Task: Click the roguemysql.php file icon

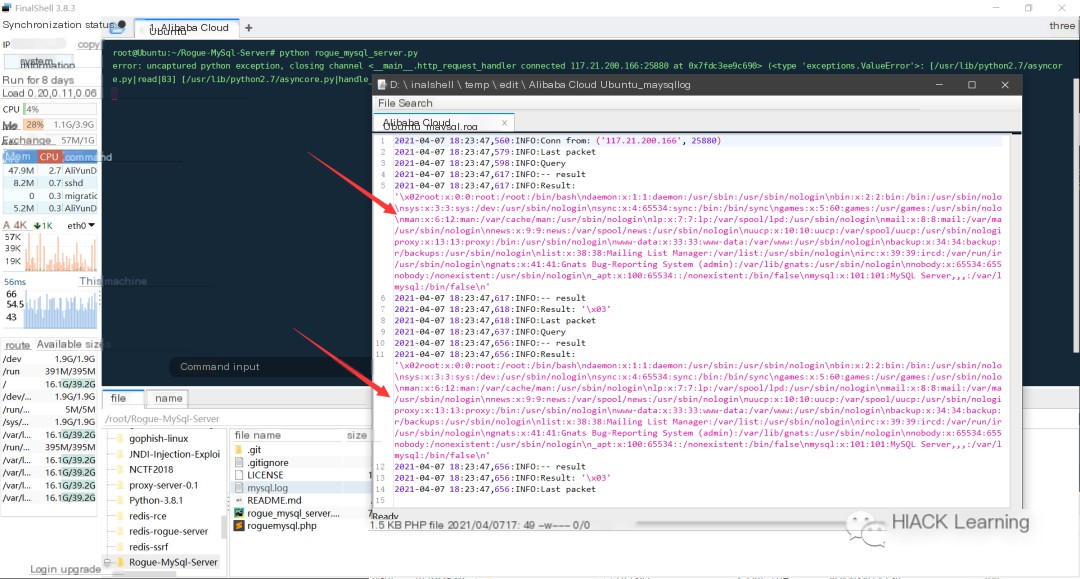Action: point(239,525)
